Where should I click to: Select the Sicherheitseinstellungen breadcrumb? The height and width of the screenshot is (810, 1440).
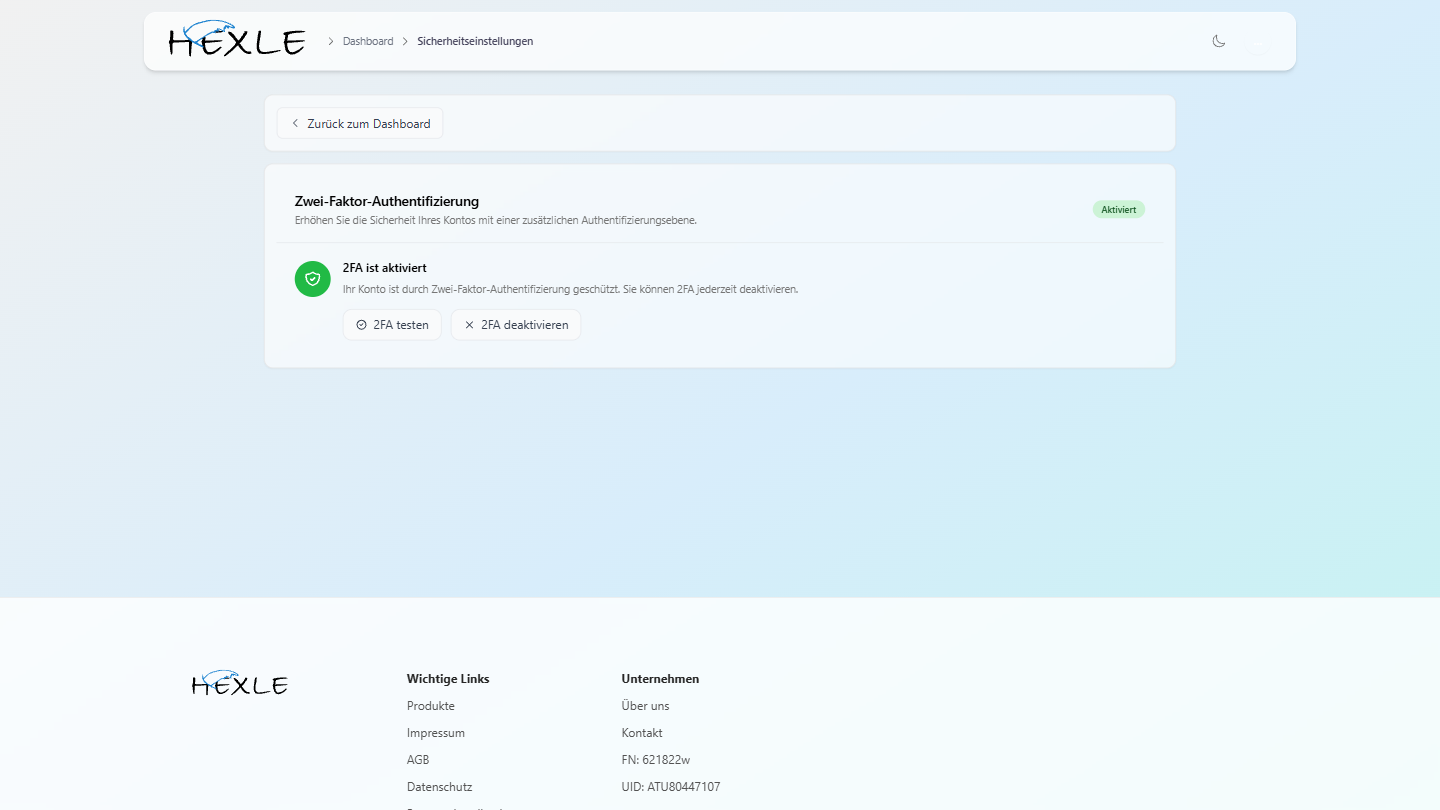coord(475,41)
